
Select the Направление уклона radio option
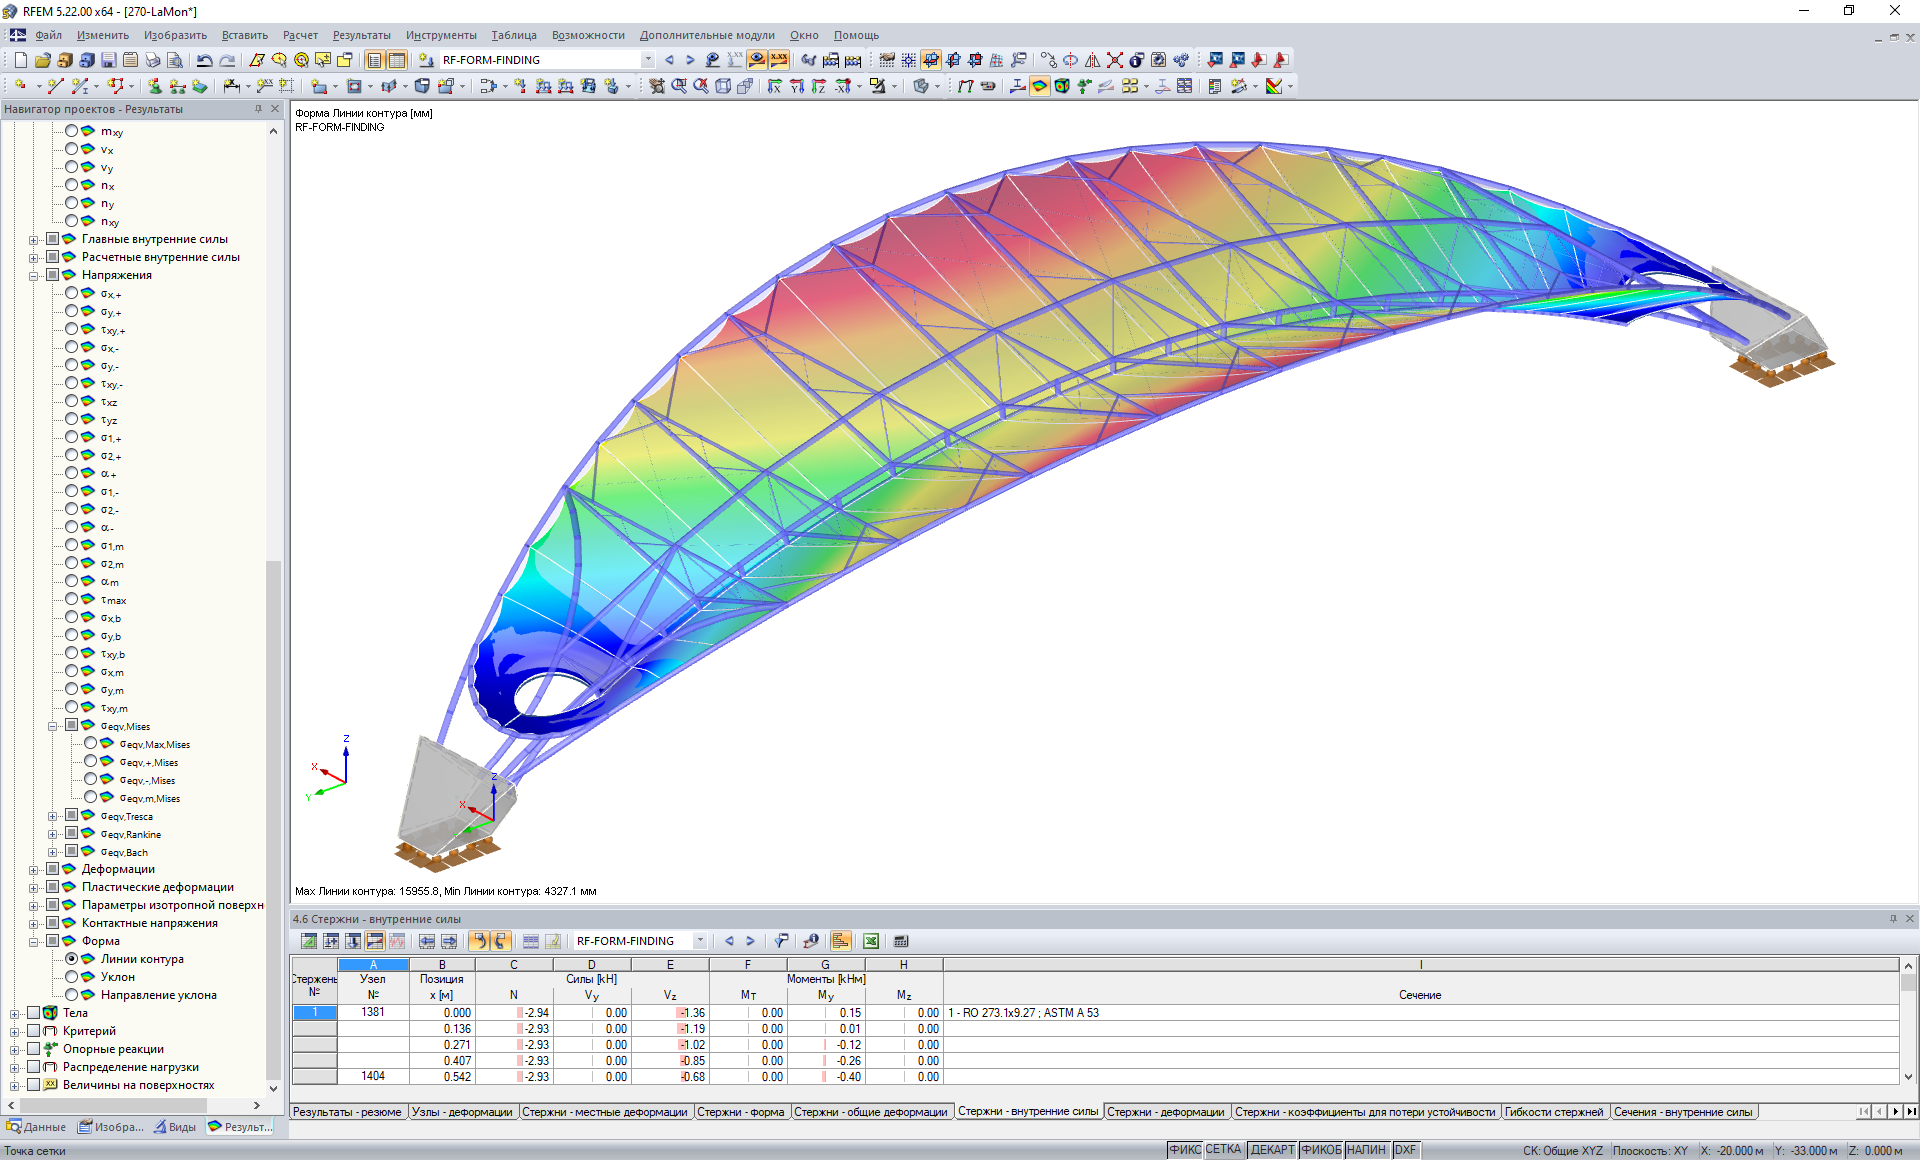click(x=72, y=995)
